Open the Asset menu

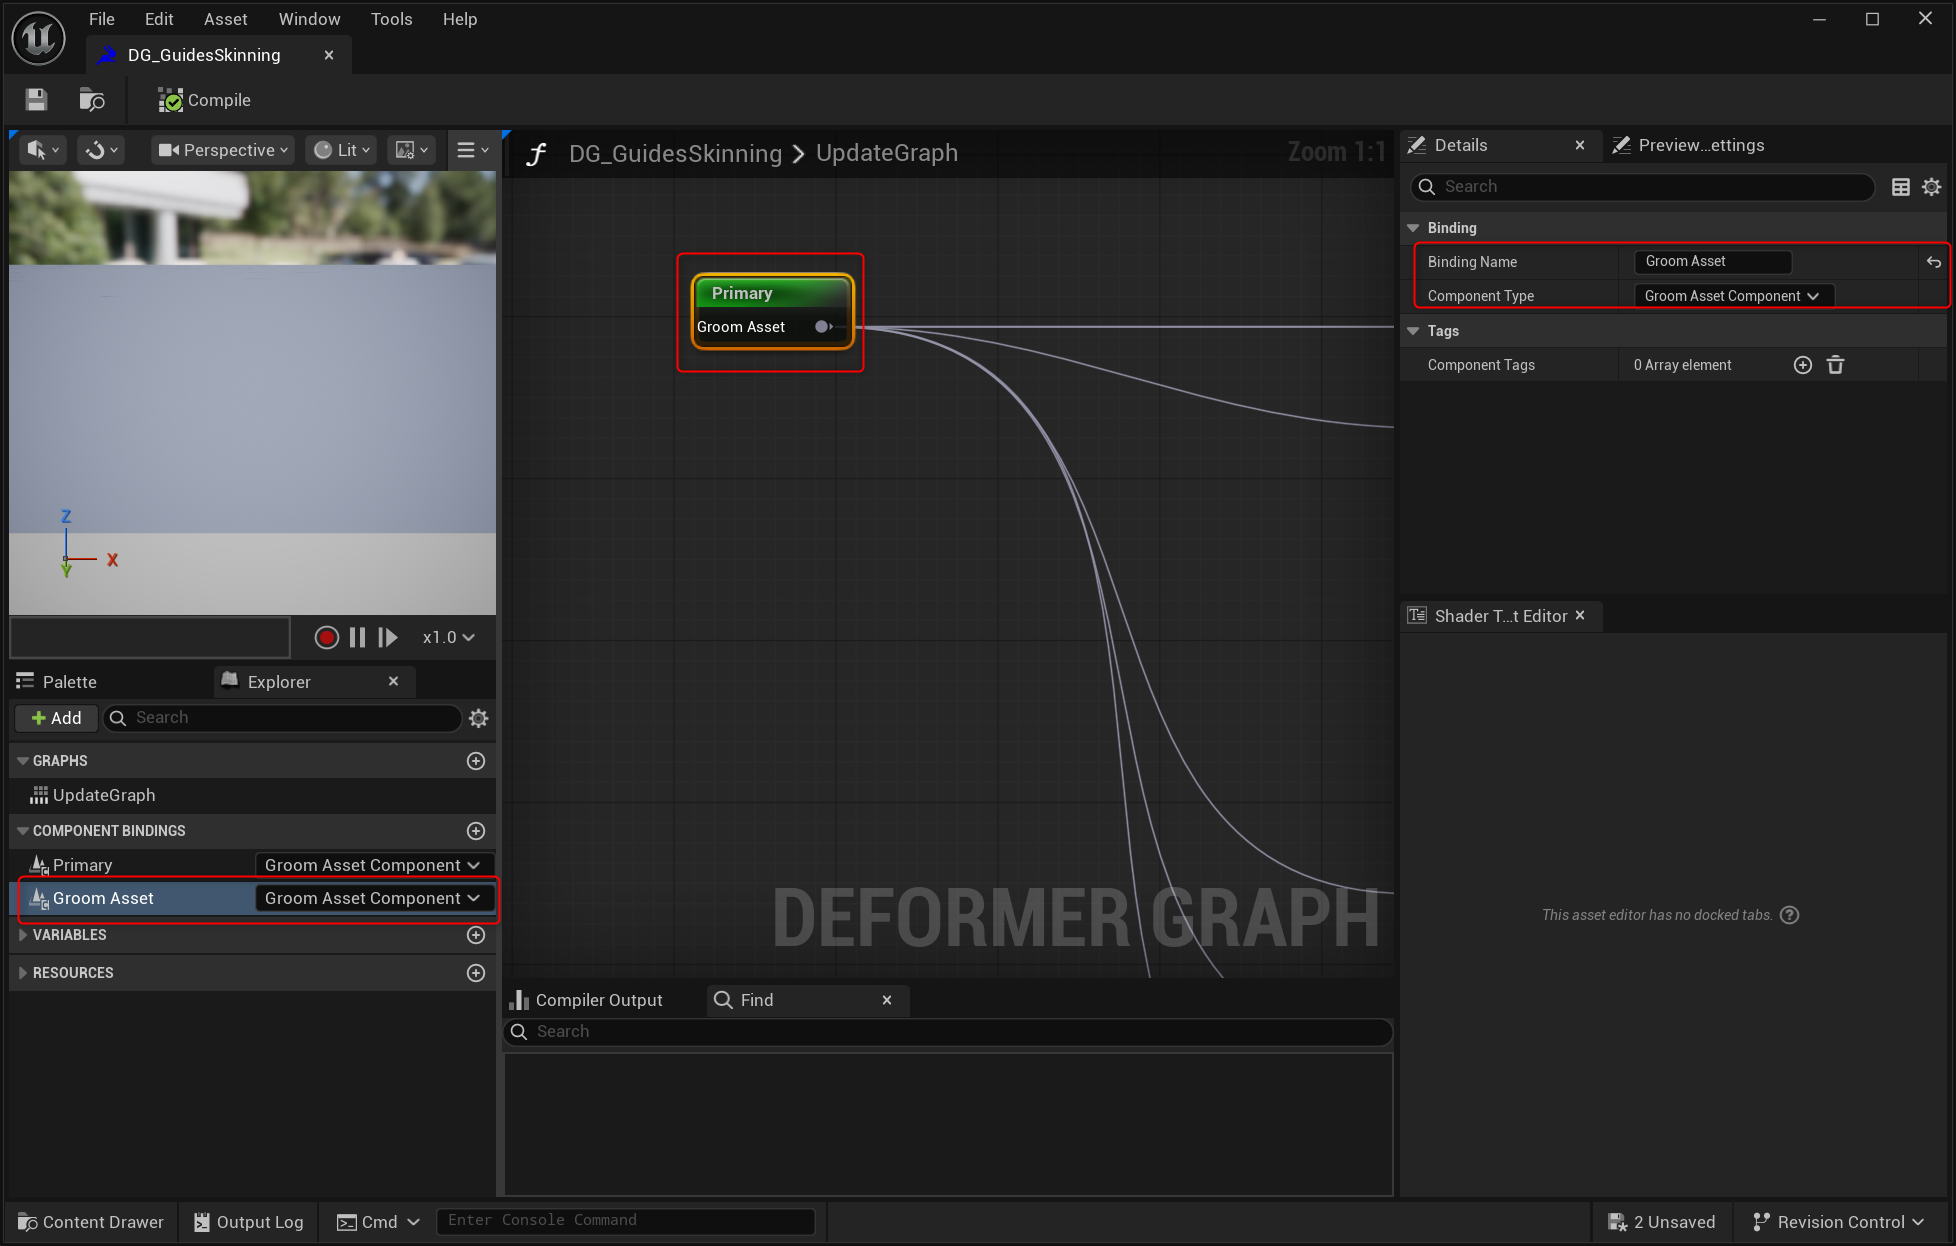225,19
